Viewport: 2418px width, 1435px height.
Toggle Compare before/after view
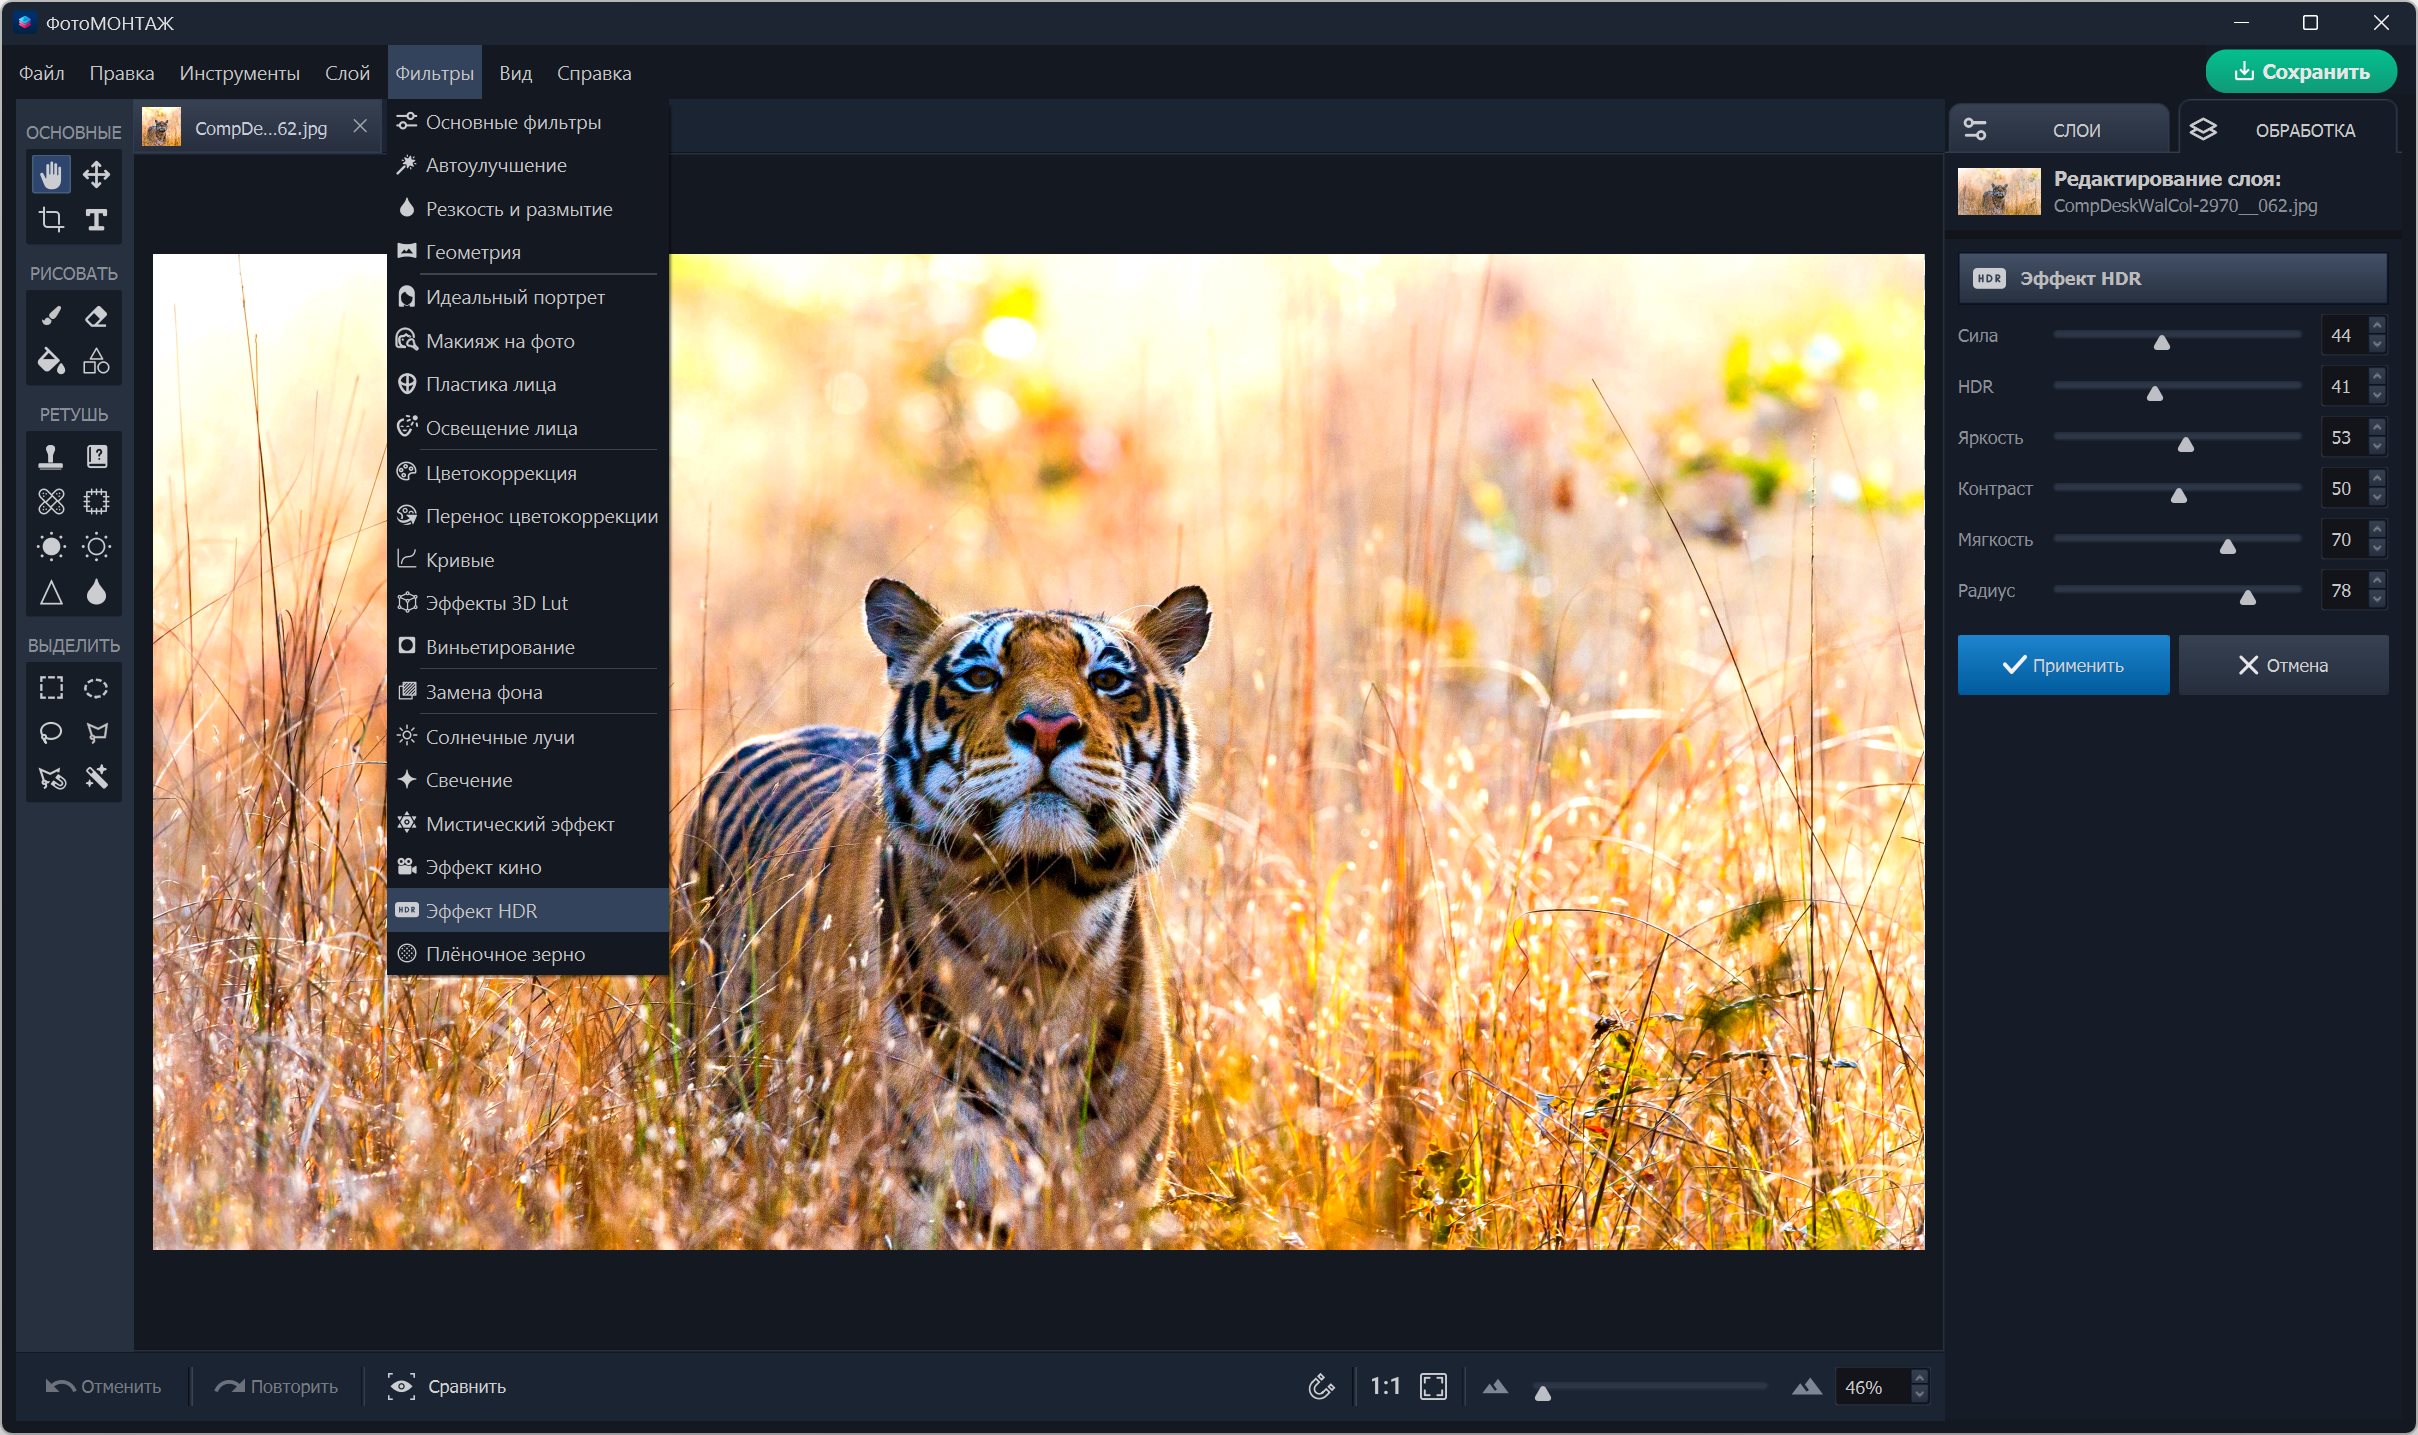point(447,1386)
